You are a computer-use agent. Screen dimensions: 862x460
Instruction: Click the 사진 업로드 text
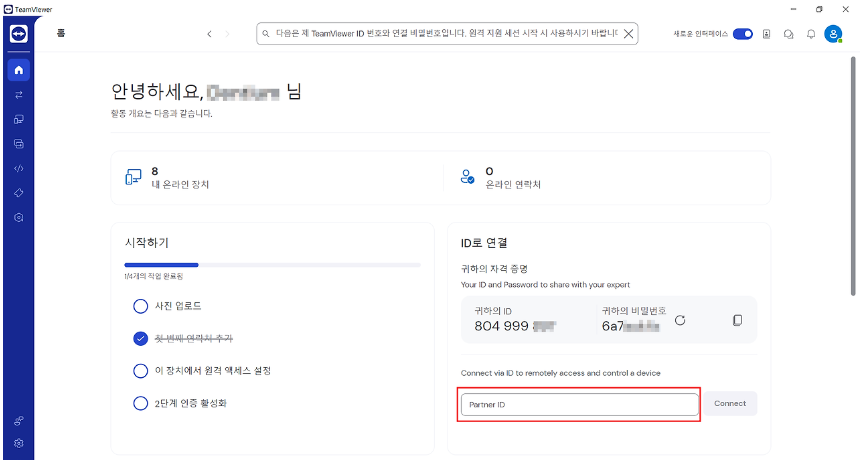[x=178, y=306]
